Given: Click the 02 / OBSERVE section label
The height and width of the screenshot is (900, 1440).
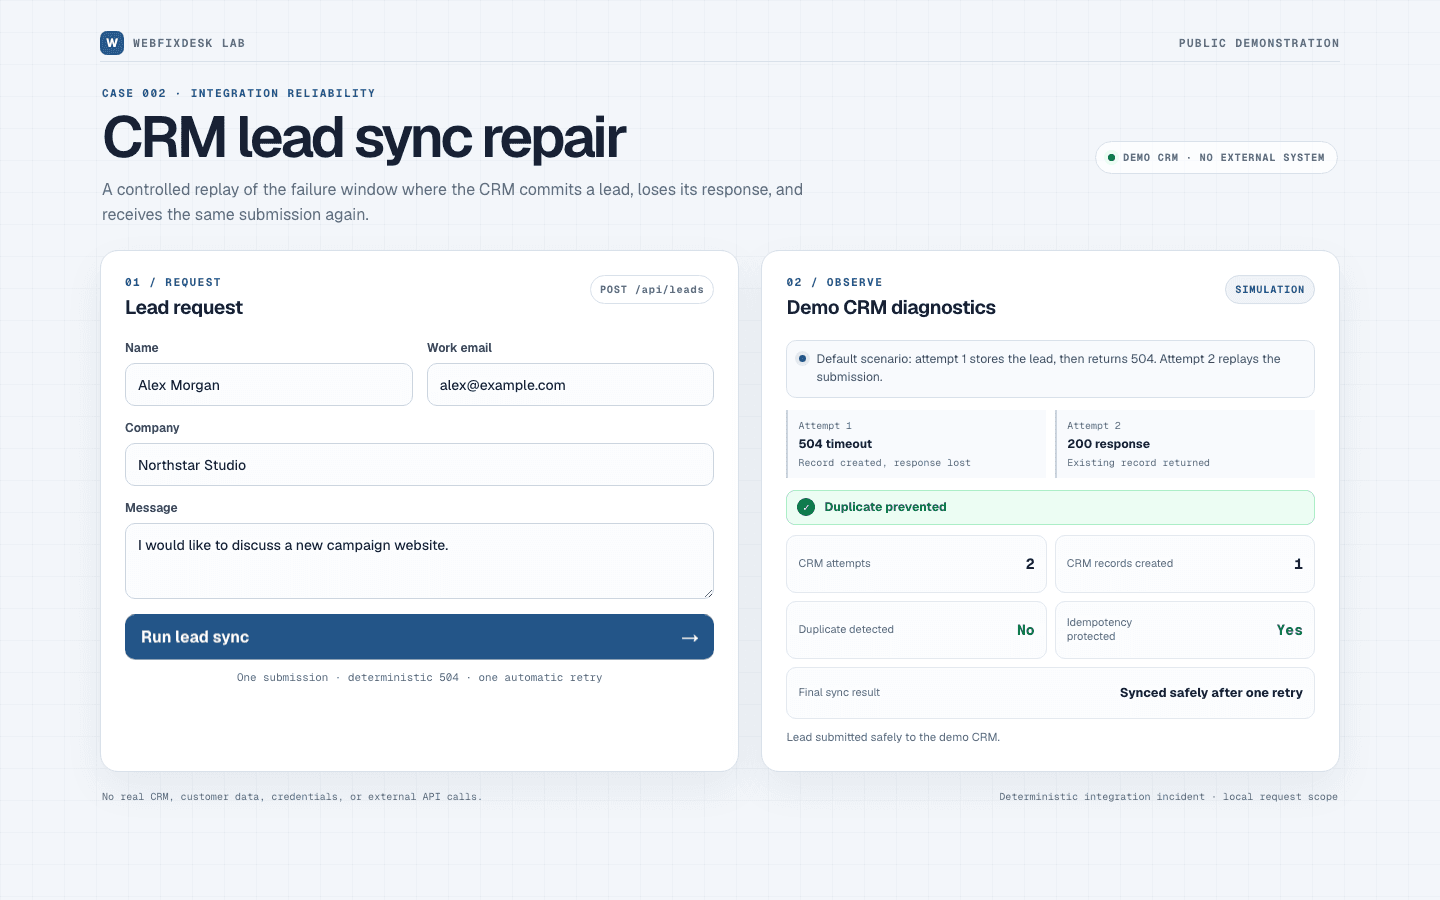Looking at the screenshot, I should [834, 282].
